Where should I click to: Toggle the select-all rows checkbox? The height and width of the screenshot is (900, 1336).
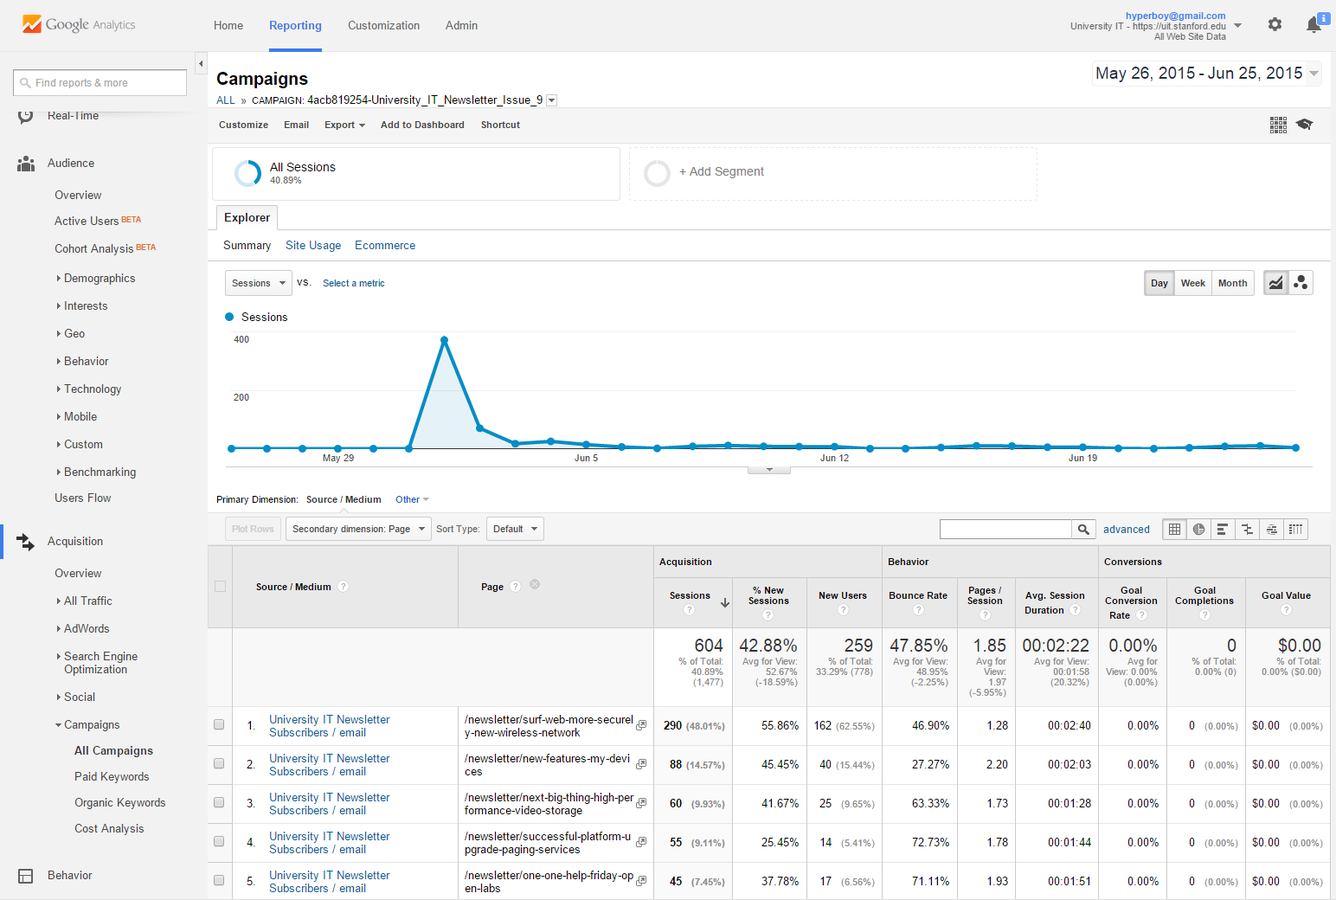click(x=220, y=587)
